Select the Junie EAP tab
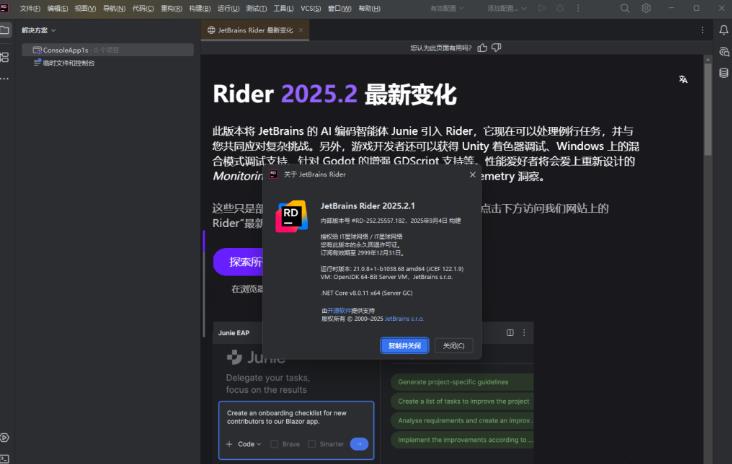 pyautogui.click(x=233, y=333)
